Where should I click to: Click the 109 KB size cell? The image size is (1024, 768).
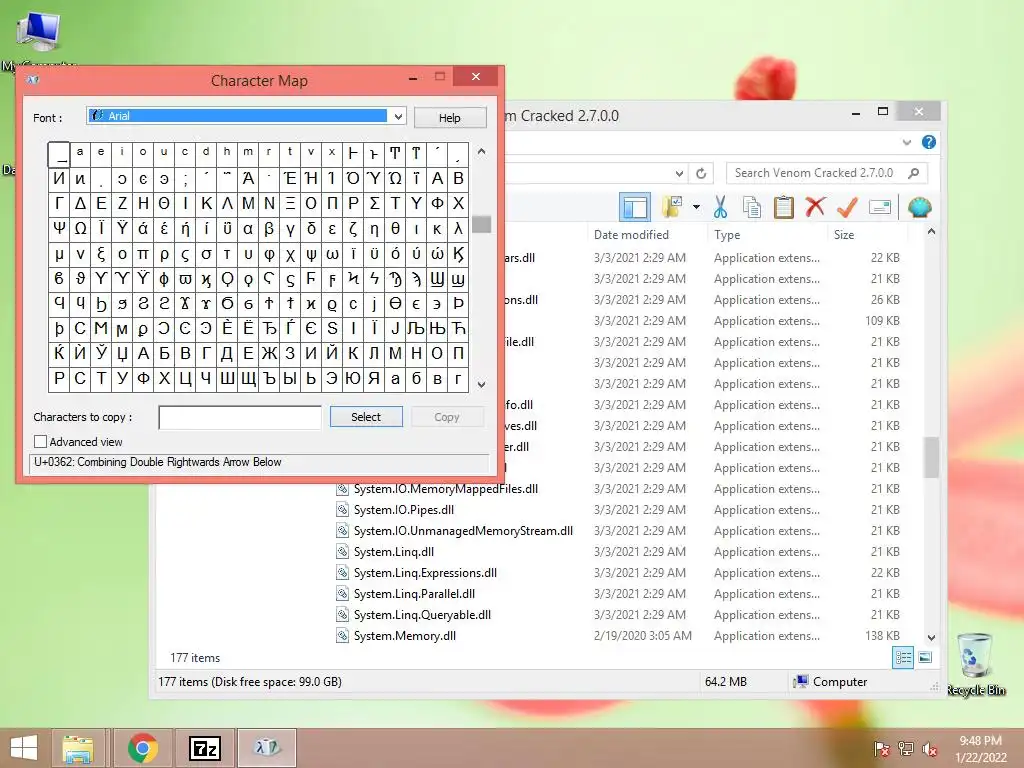click(882, 321)
